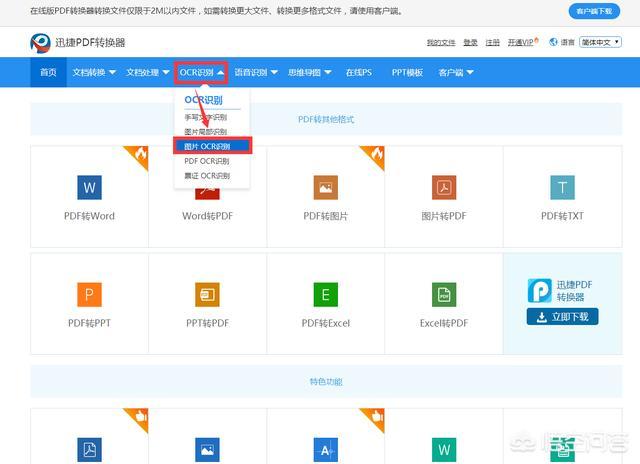Click the globe language icon
The image size is (640, 464).
click(553, 42)
